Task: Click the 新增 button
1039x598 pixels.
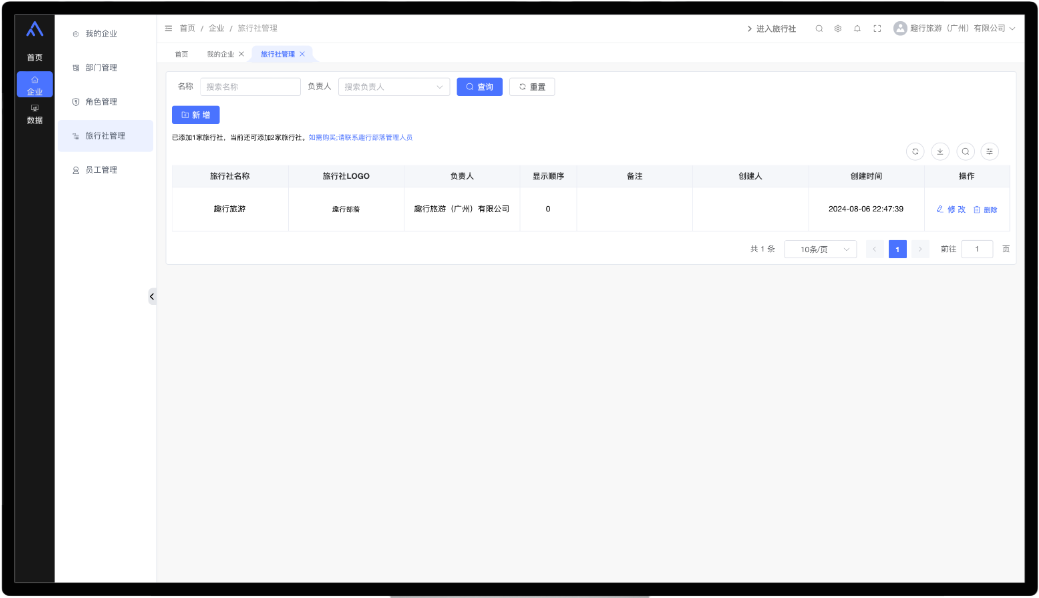Action: click(x=195, y=115)
